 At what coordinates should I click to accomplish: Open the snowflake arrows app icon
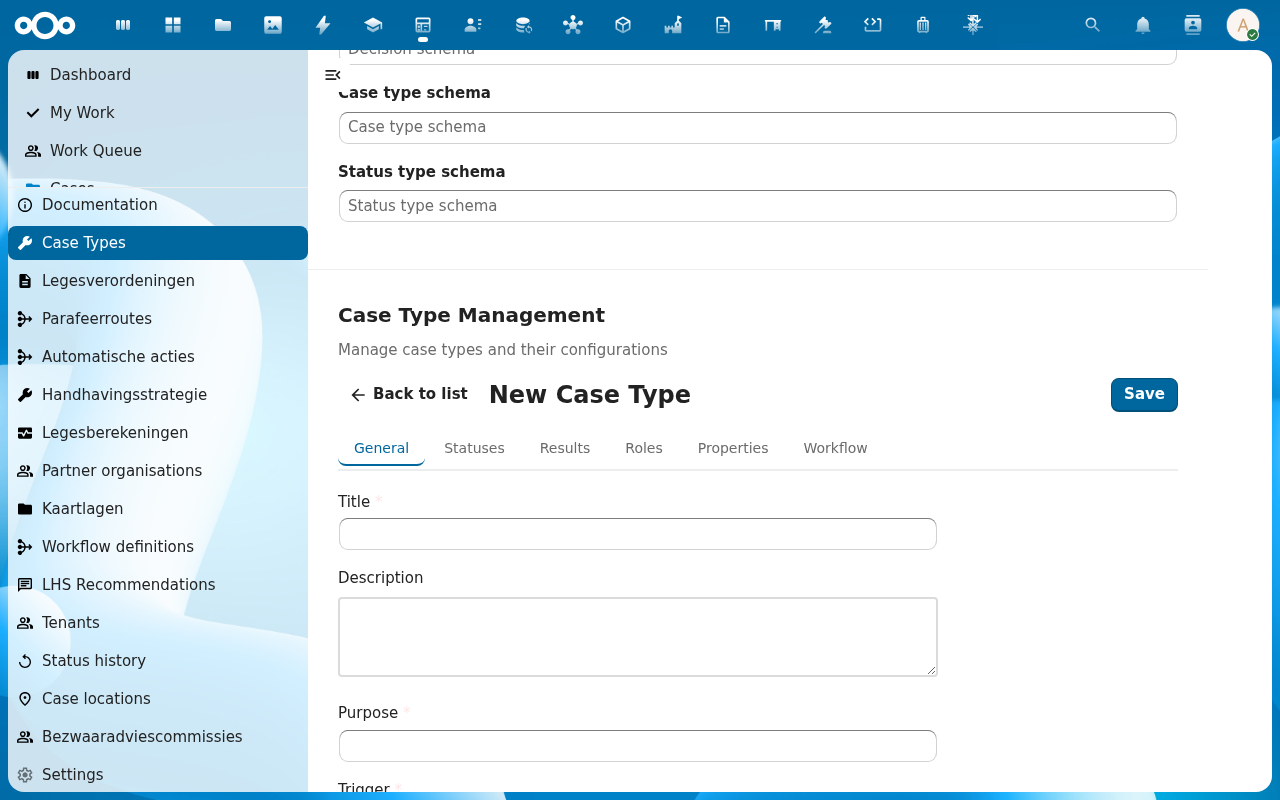[973, 25]
